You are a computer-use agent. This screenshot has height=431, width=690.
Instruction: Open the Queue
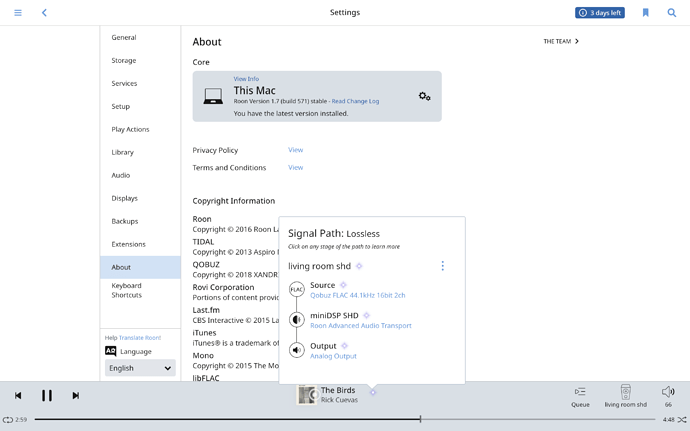tap(580, 396)
